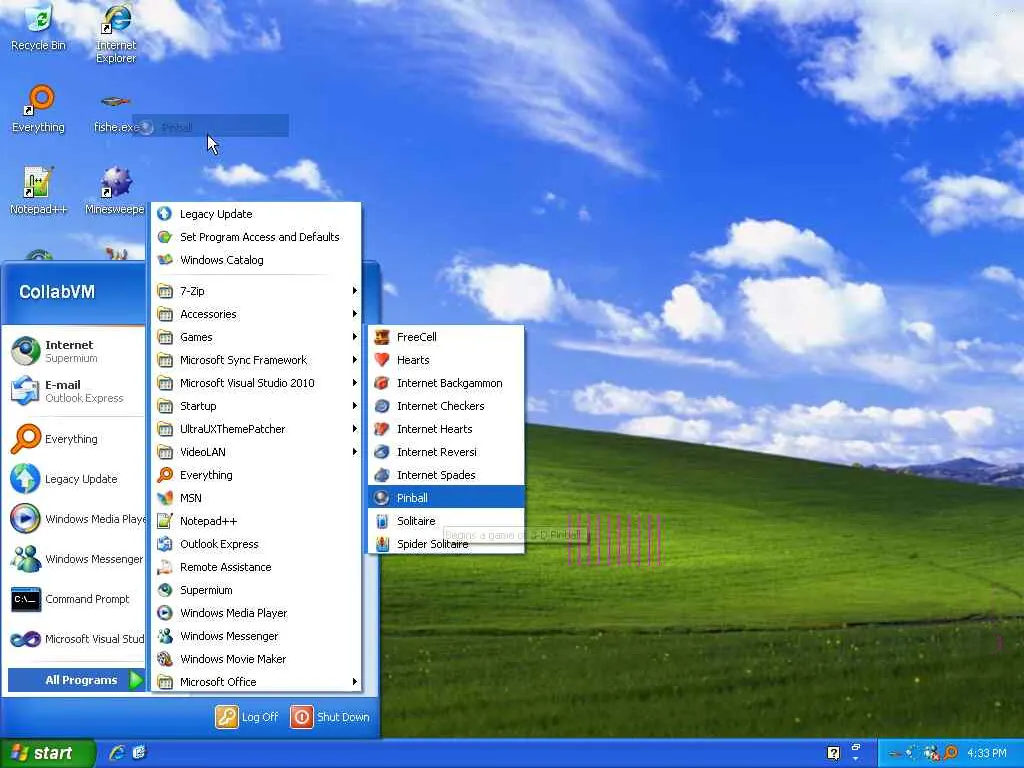Expand Microsoft Visual Studio 2010 submenu arrow
The width and height of the screenshot is (1024, 768).
tap(355, 383)
